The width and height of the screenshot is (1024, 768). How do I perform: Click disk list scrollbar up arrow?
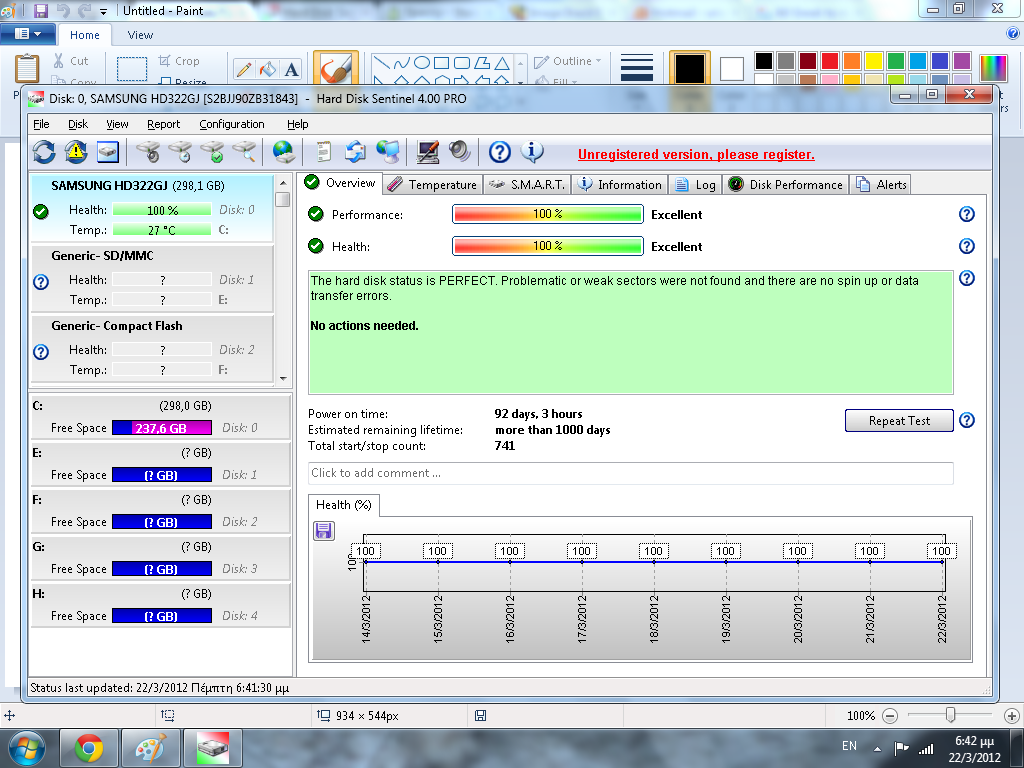[x=283, y=183]
